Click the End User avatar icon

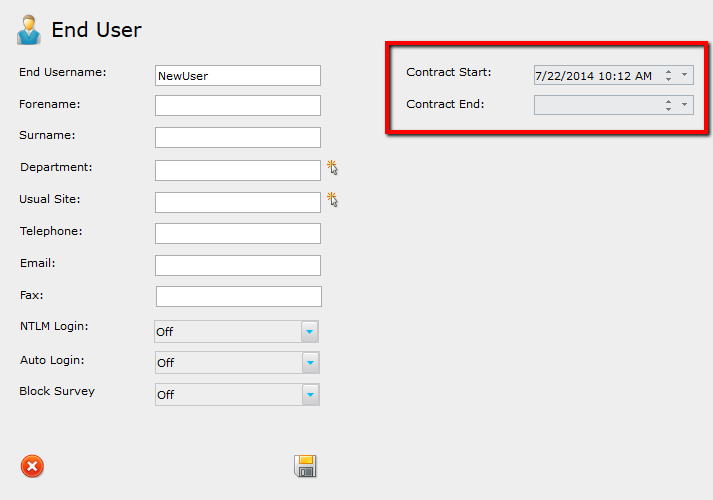(29, 30)
